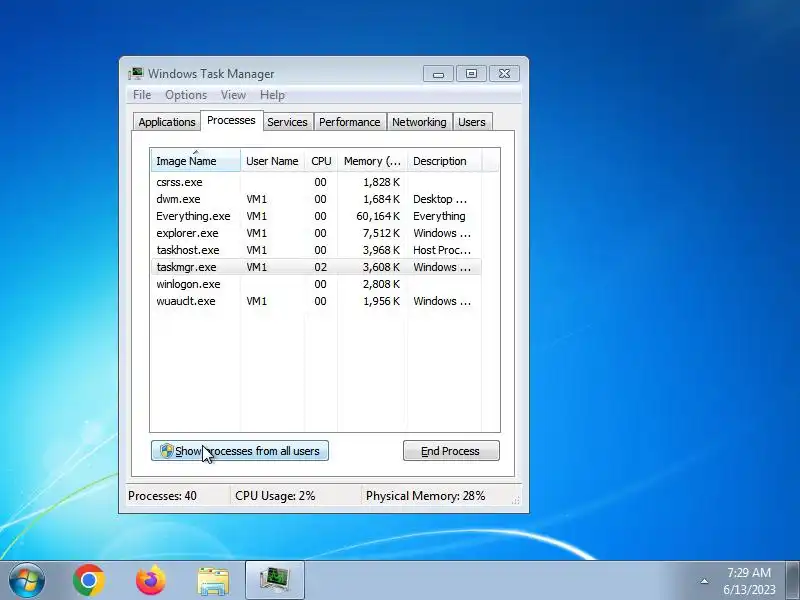
Task: Select the taskhost.exe process
Action: tap(316, 250)
